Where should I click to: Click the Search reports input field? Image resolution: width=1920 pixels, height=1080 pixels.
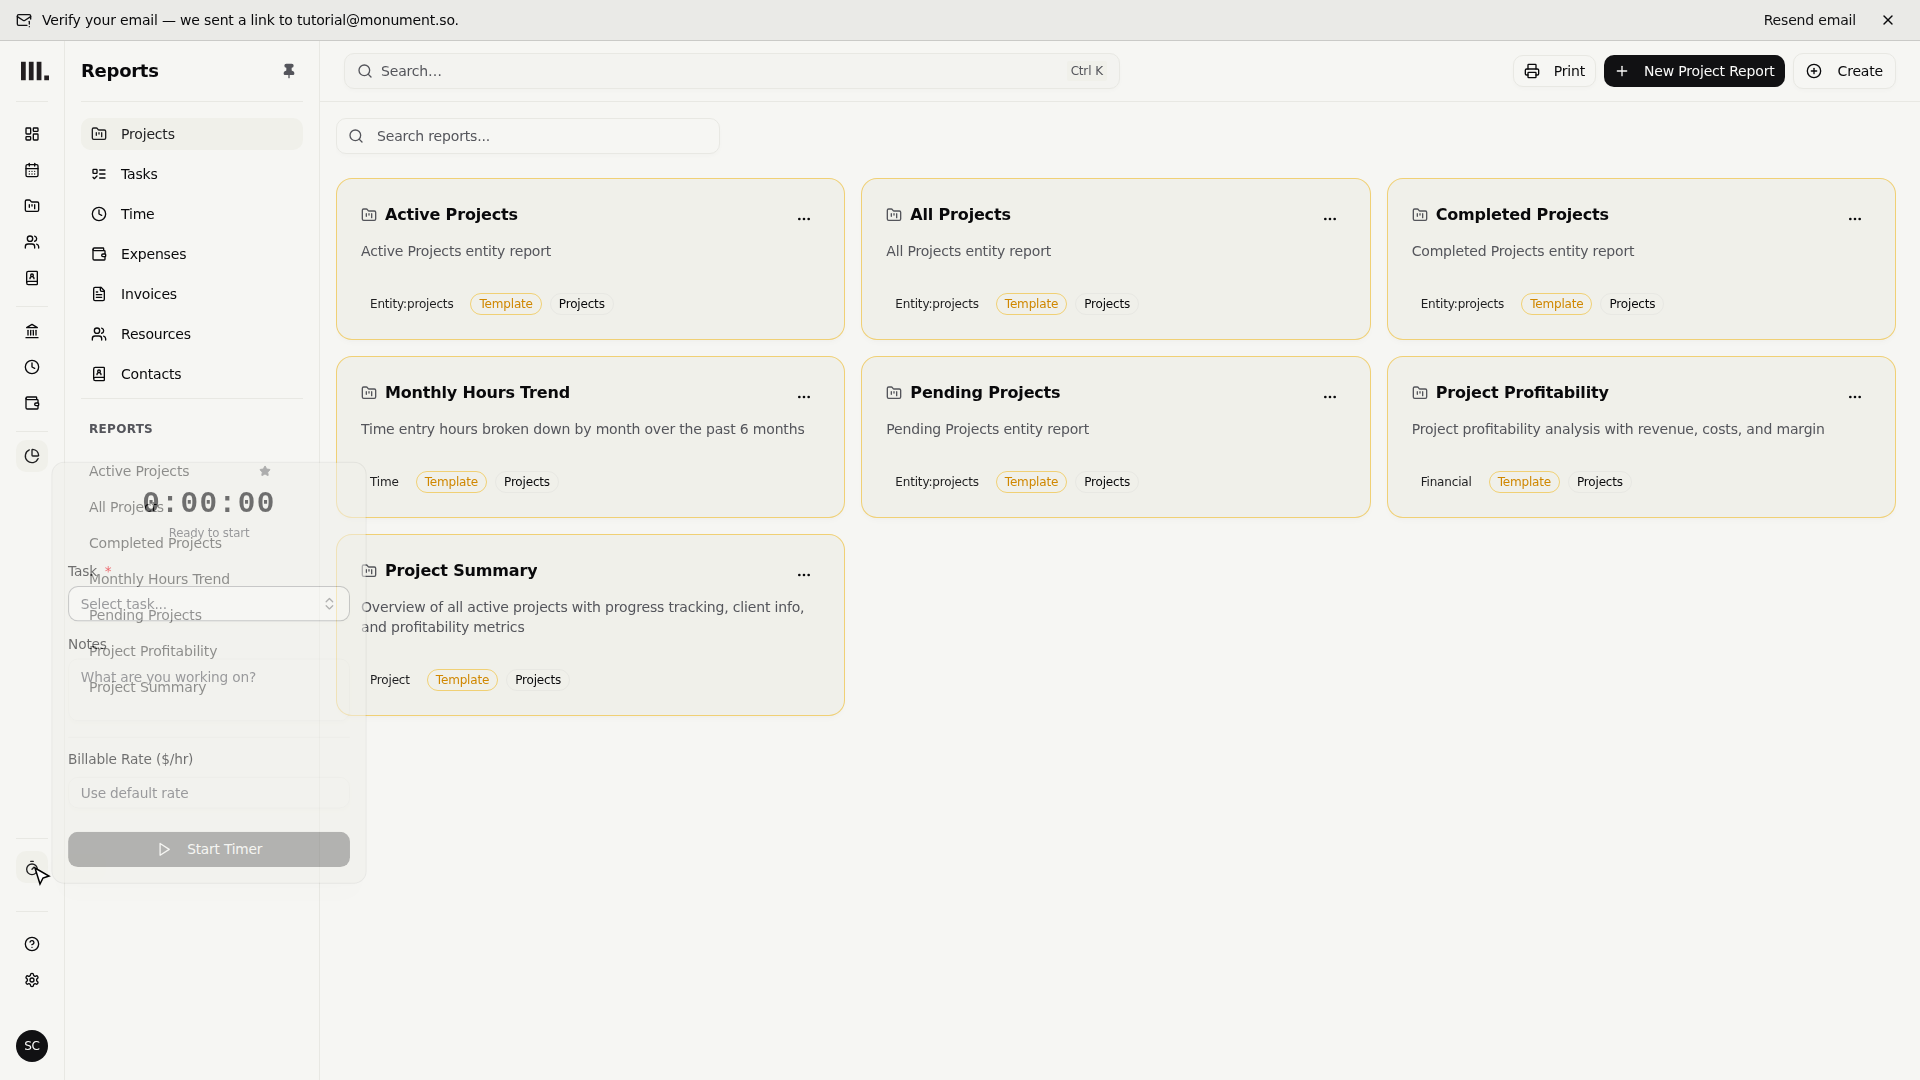pos(528,136)
